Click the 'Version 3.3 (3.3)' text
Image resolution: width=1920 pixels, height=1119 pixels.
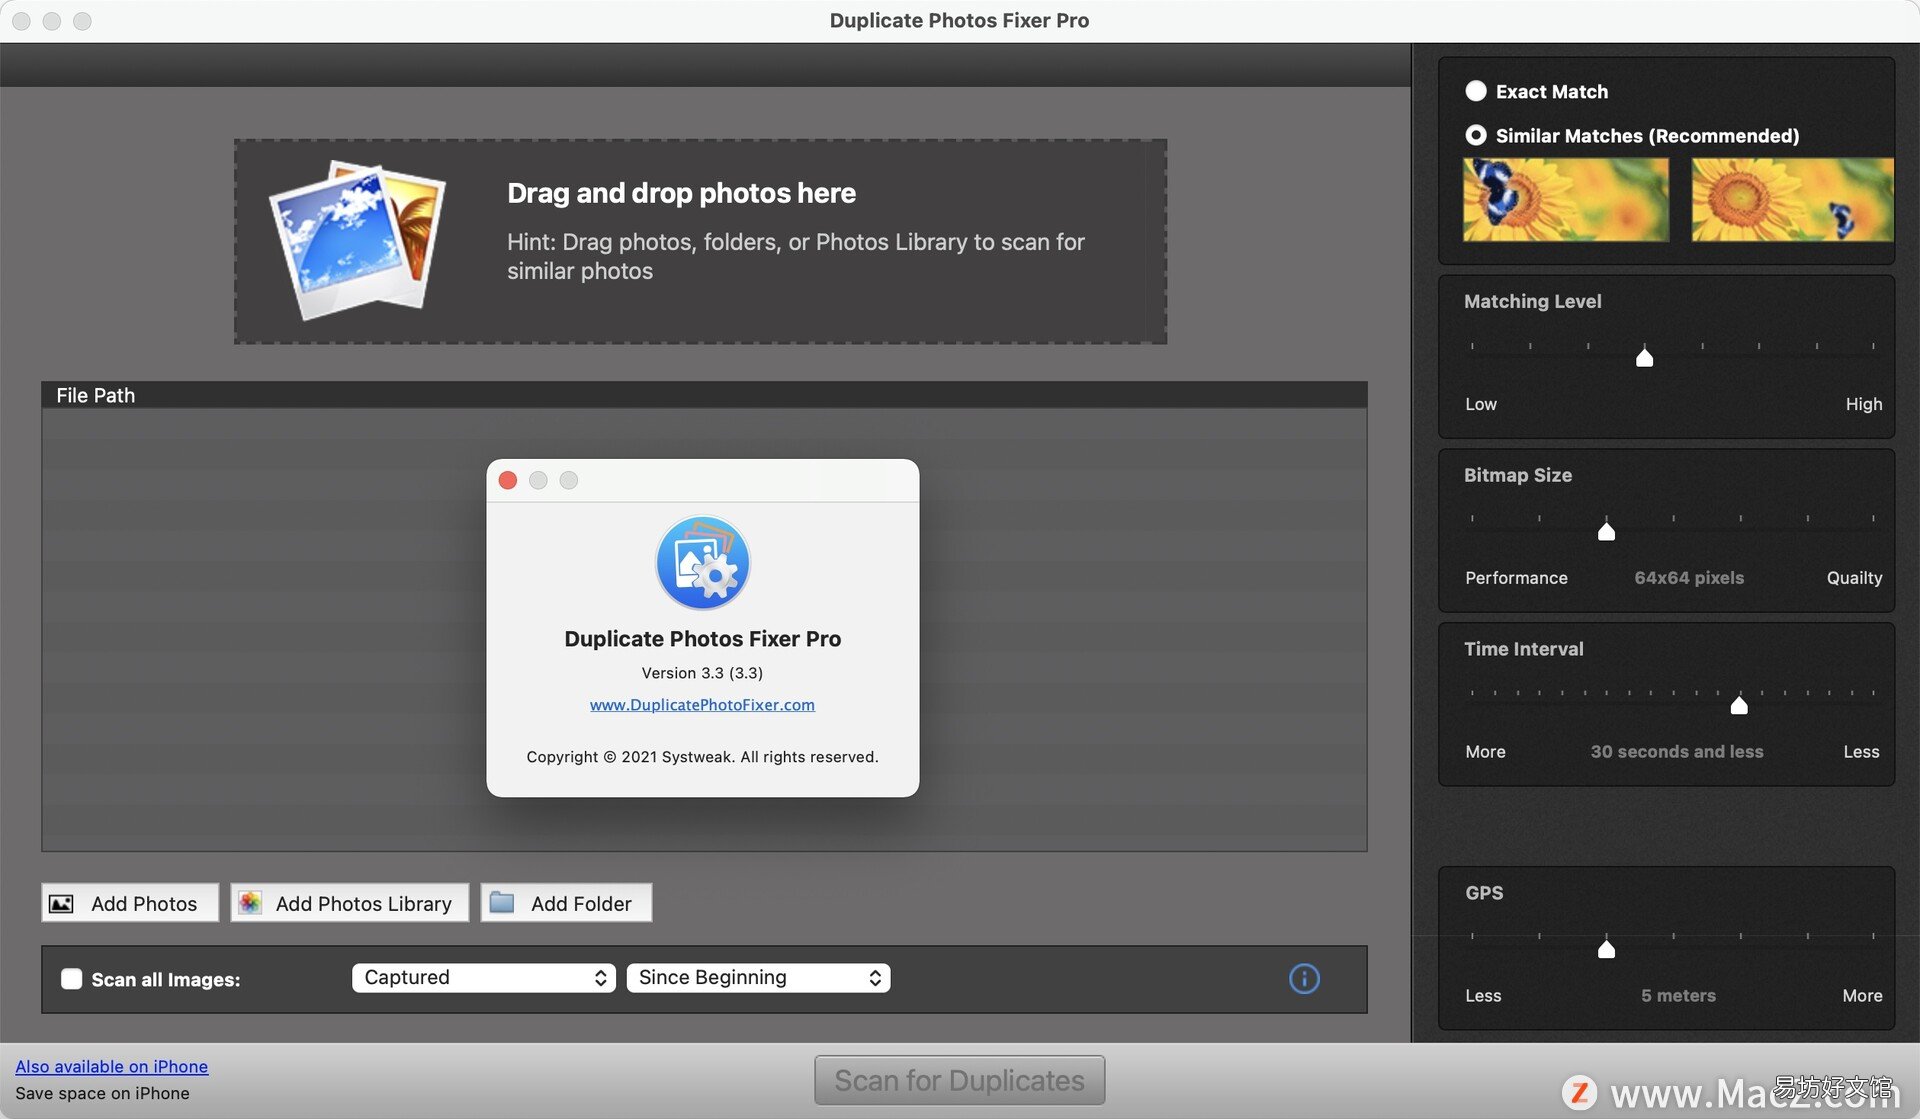[x=702, y=673]
